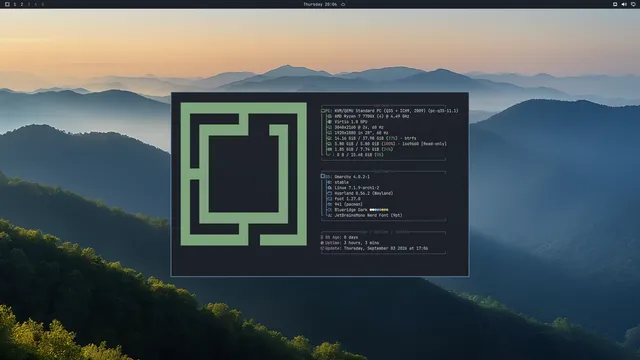
Task: Select the 'Blueridge Dark' theme name
Action: click(x=351, y=210)
